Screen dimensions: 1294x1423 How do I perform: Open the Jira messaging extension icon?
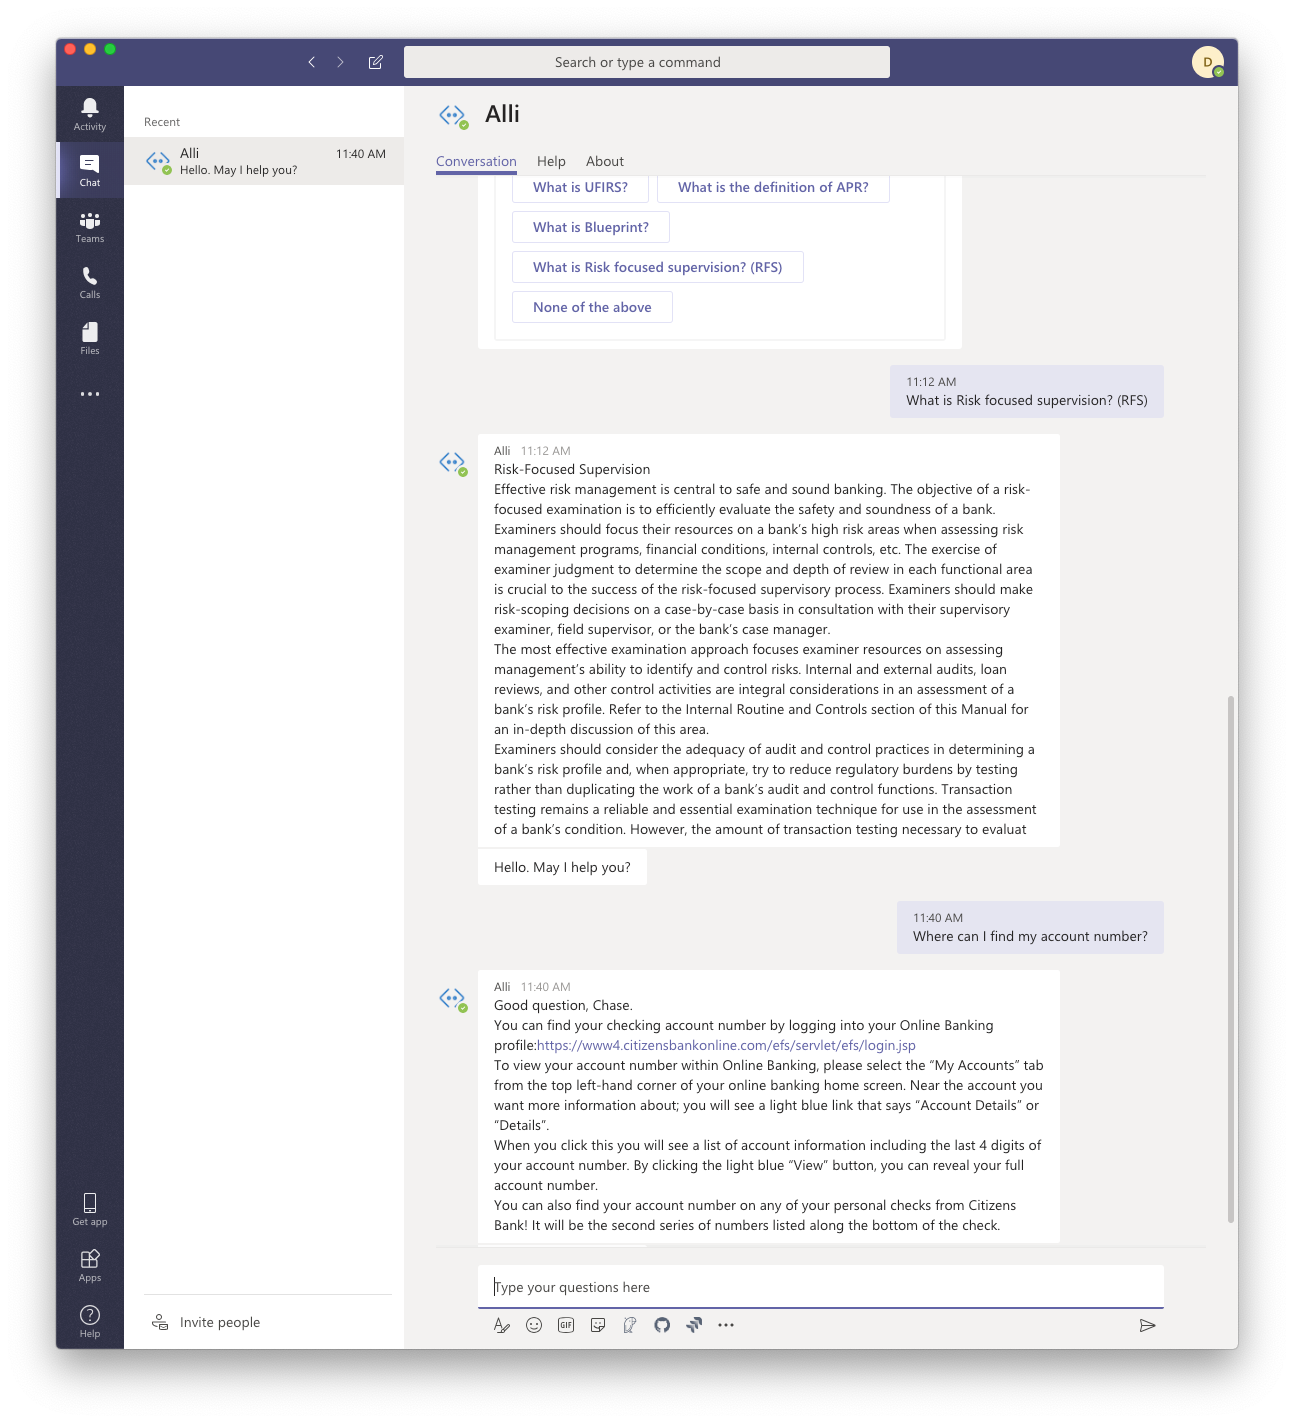[694, 1325]
